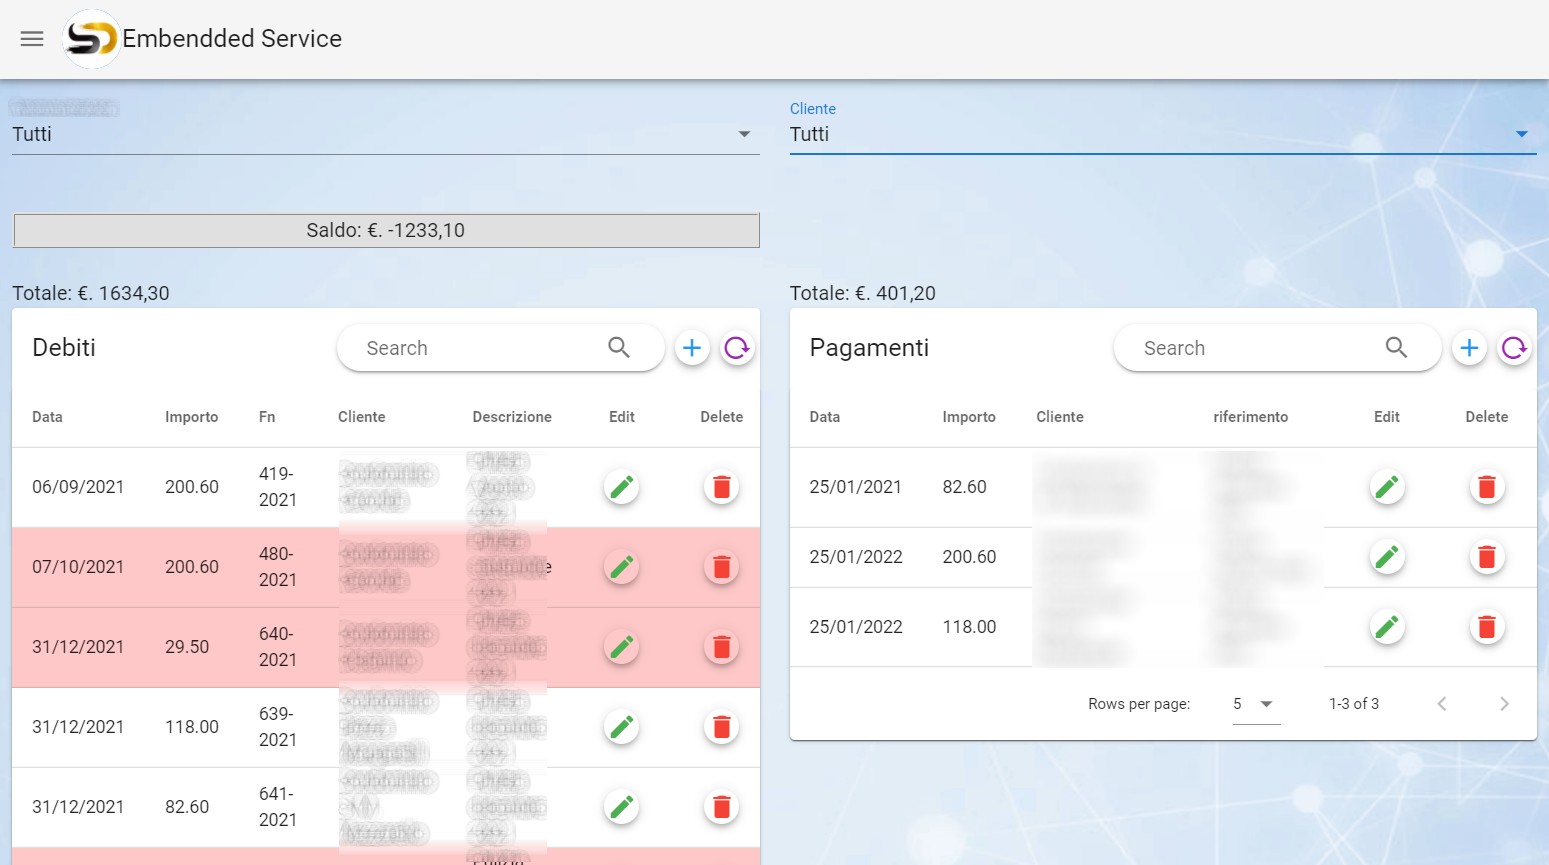Edit the debit row Fn 480-2021
The height and width of the screenshot is (865, 1549).
(622, 567)
